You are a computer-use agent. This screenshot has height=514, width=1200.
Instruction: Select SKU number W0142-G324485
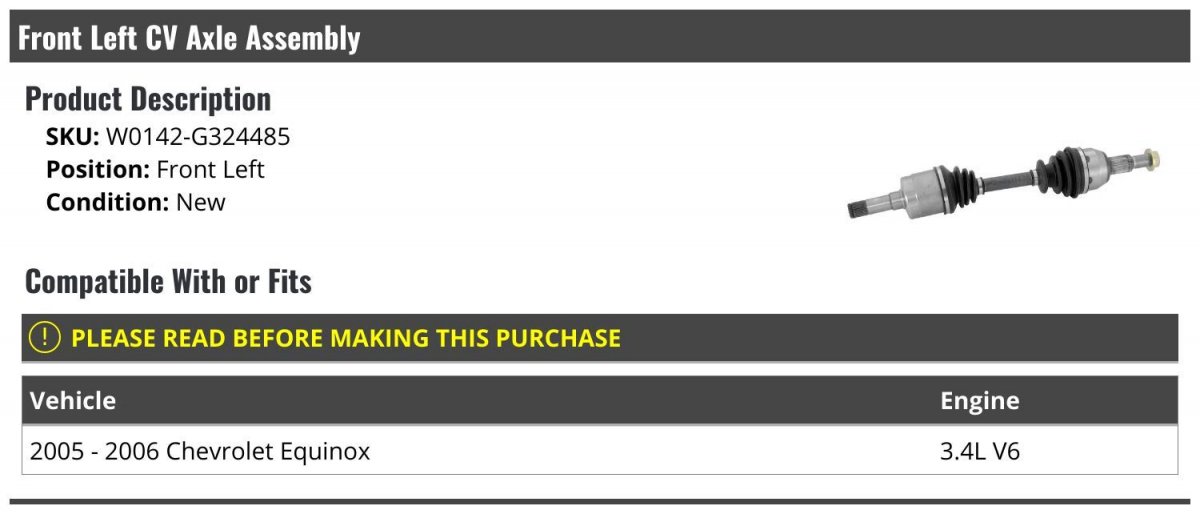click(x=198, y=137)
